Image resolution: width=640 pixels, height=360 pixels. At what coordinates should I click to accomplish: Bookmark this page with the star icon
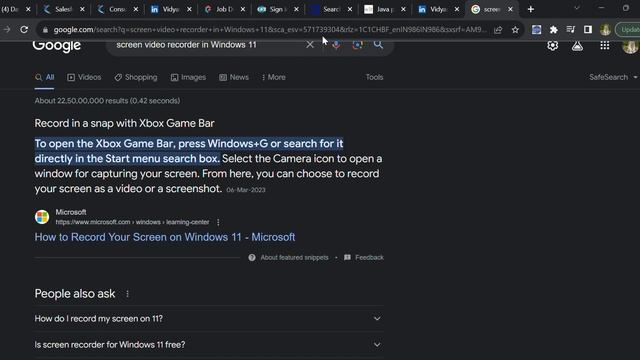[515, 30]
